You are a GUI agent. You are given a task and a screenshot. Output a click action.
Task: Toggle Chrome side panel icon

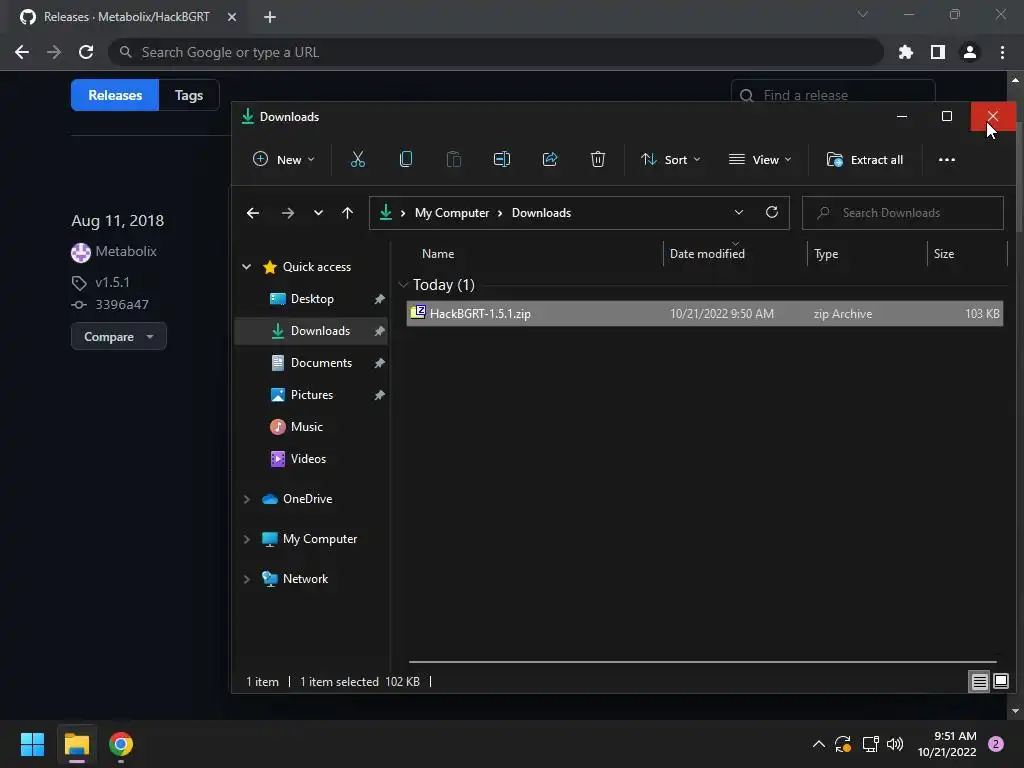pos(938,52)
